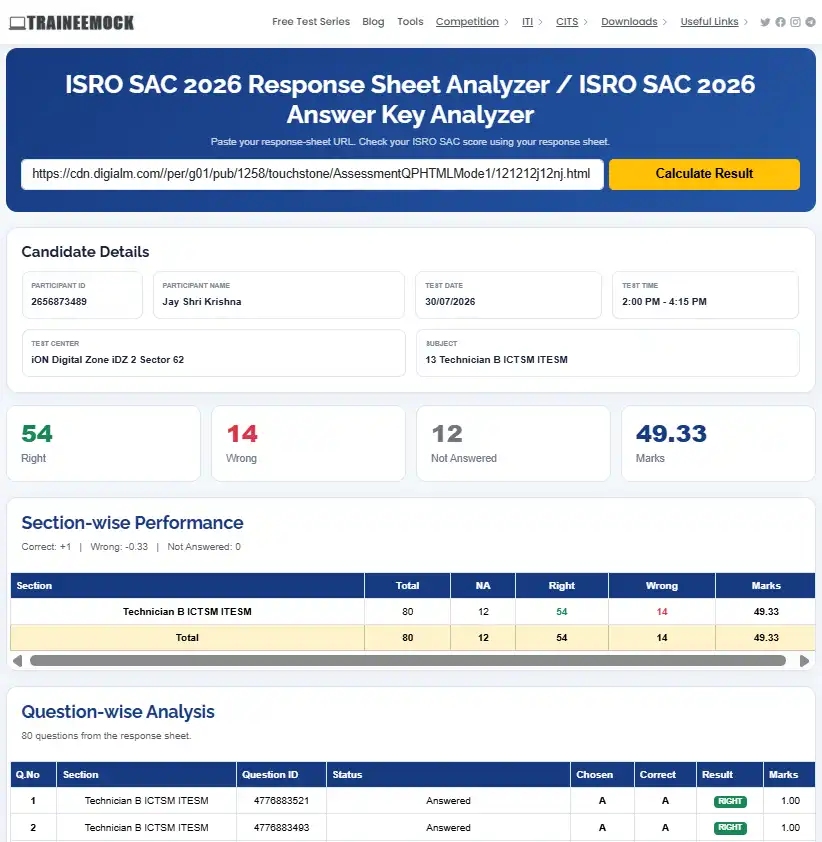Expand the Useful Links menu chevron
Image resolution: width=822 pixels, height=842 pixels.
(x=746, y=22)
